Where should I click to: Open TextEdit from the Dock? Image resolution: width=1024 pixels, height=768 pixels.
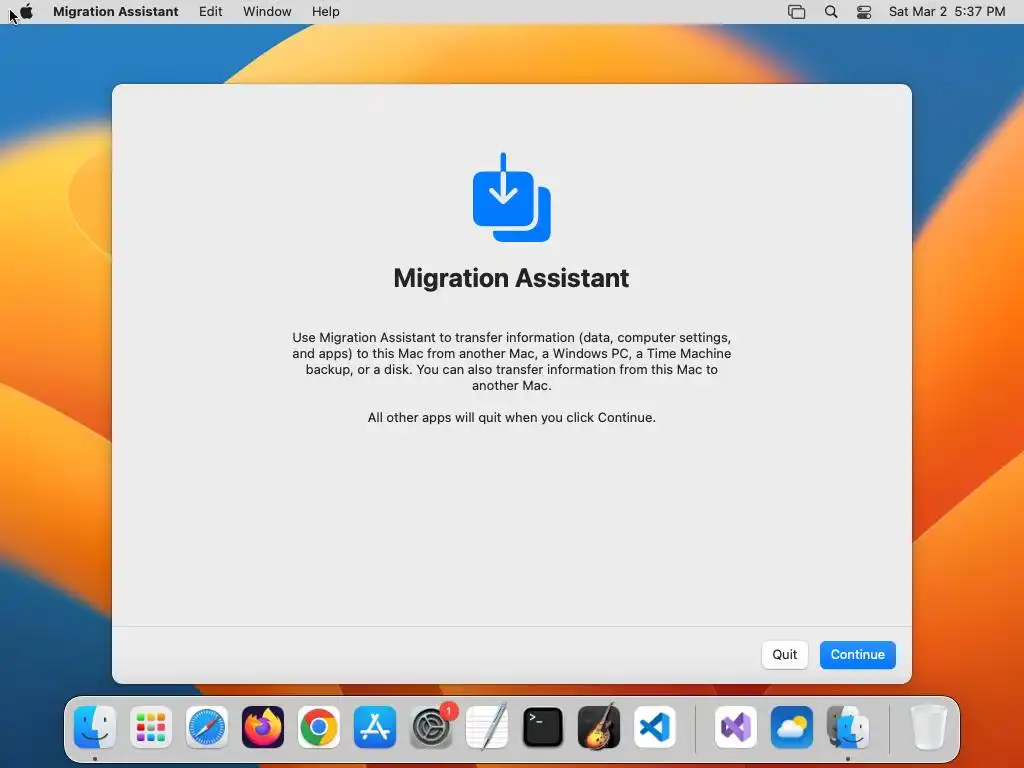point(487,727)
